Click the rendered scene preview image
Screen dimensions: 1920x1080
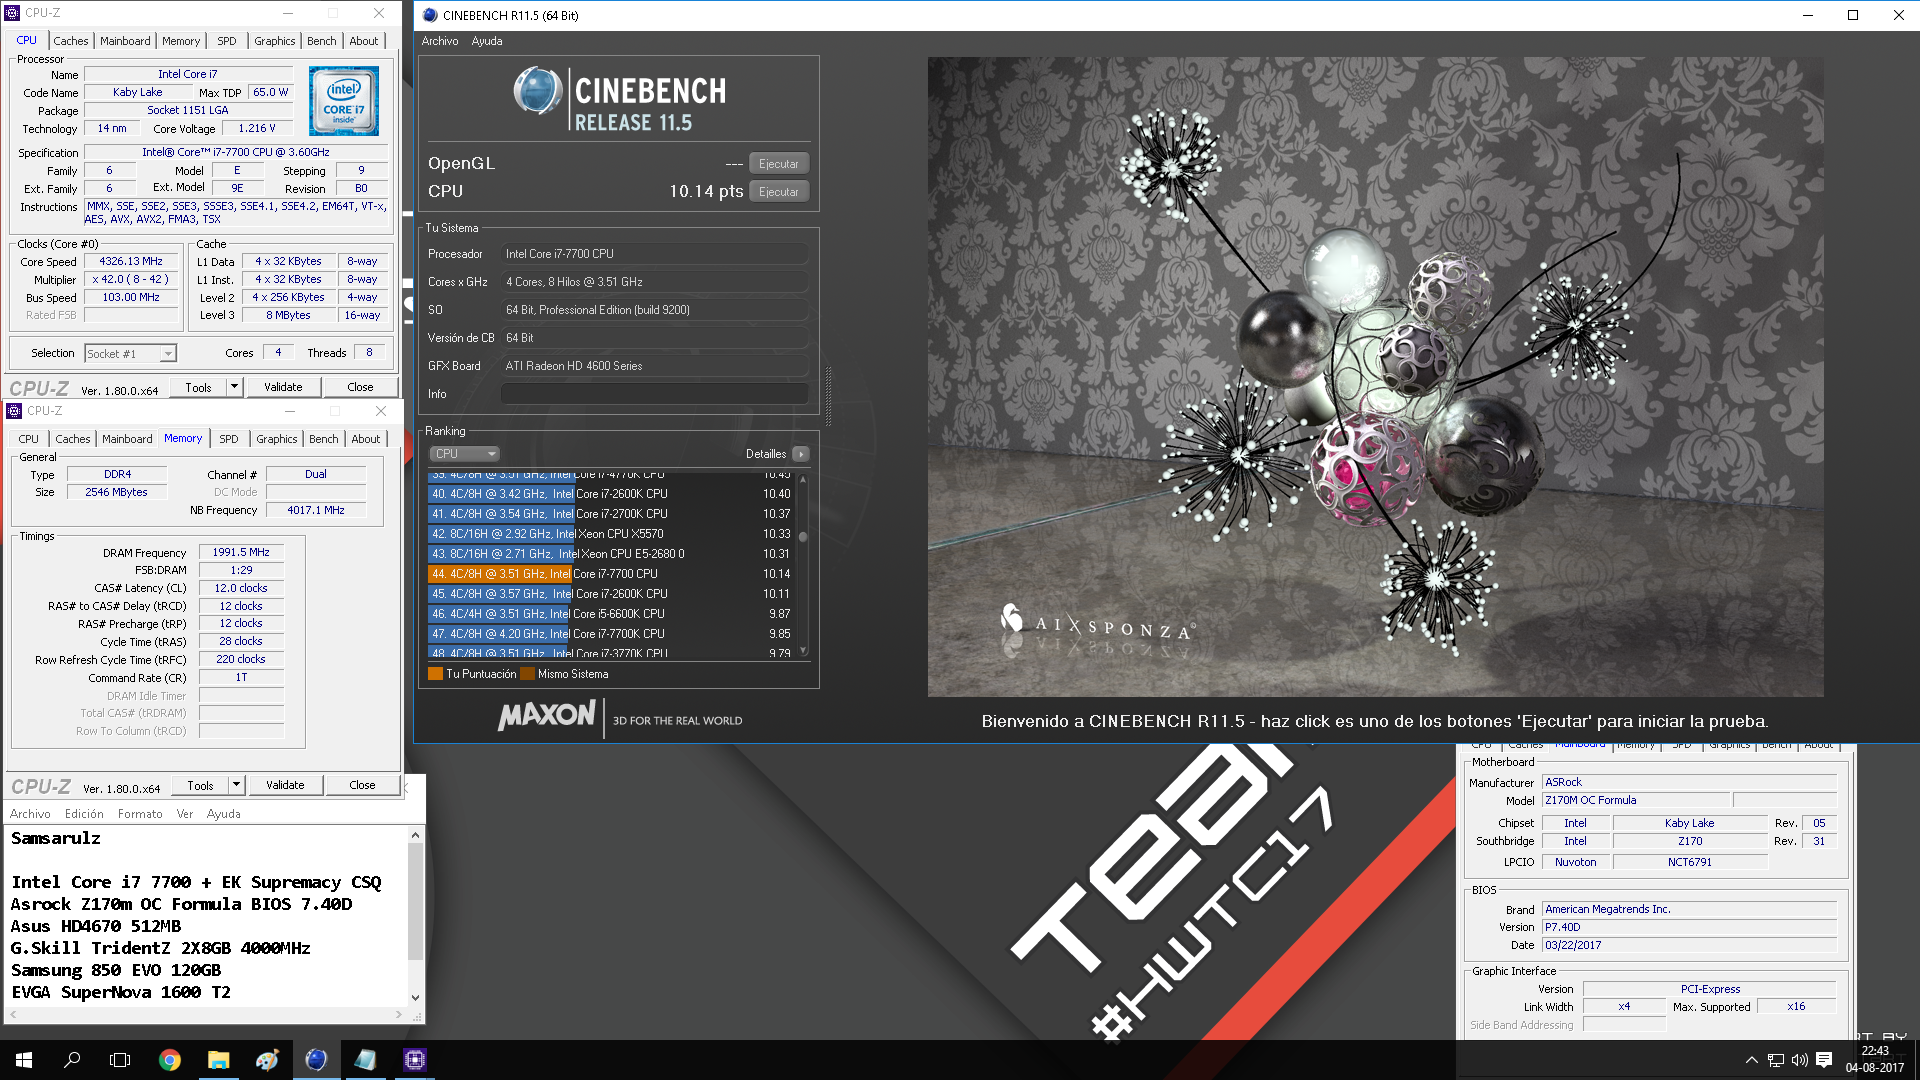(1375, 376)
